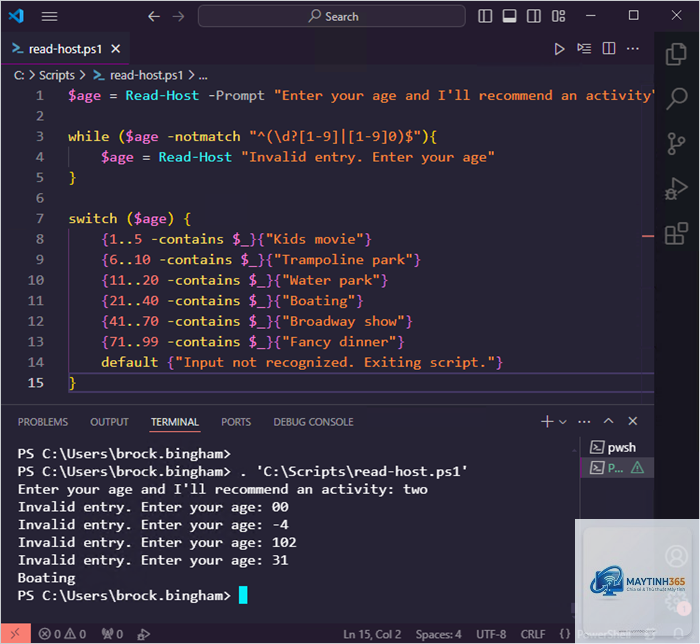Click the C: breadcrumb segment
This screenshot has width=700, height=644.
coord(19,75)
